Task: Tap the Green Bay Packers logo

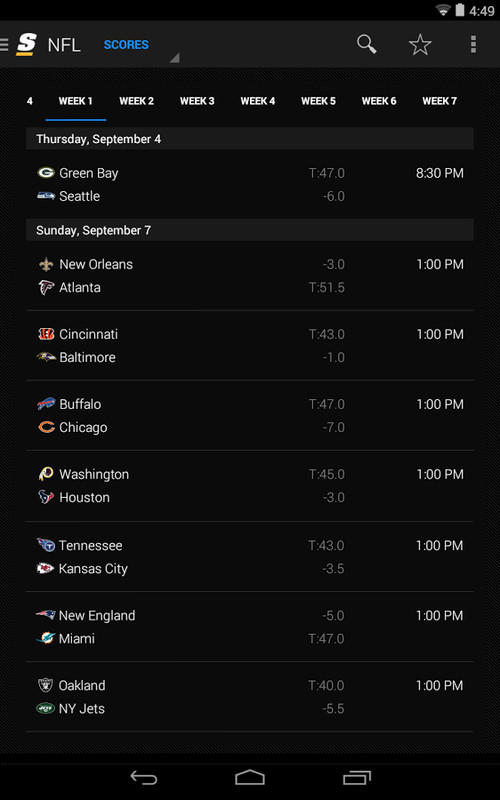Action: click(46, 173)
